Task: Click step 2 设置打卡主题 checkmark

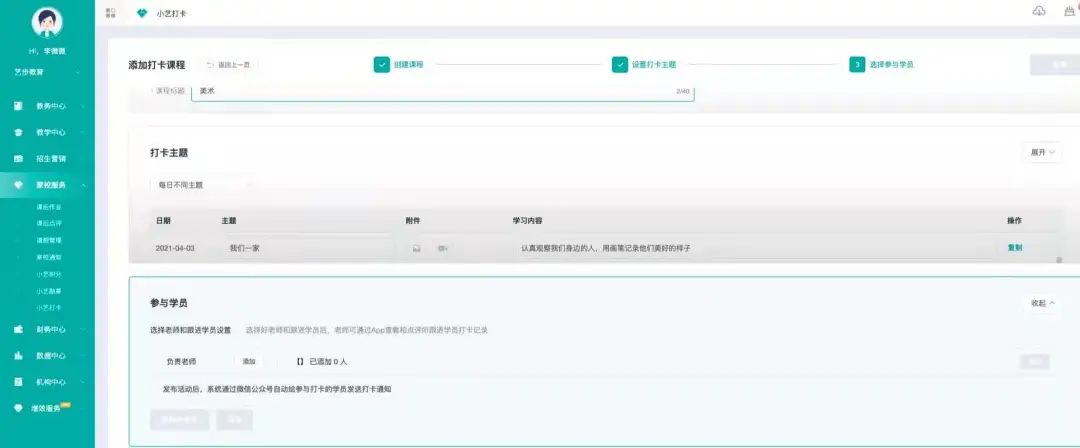Action: [x=620, y=64]
